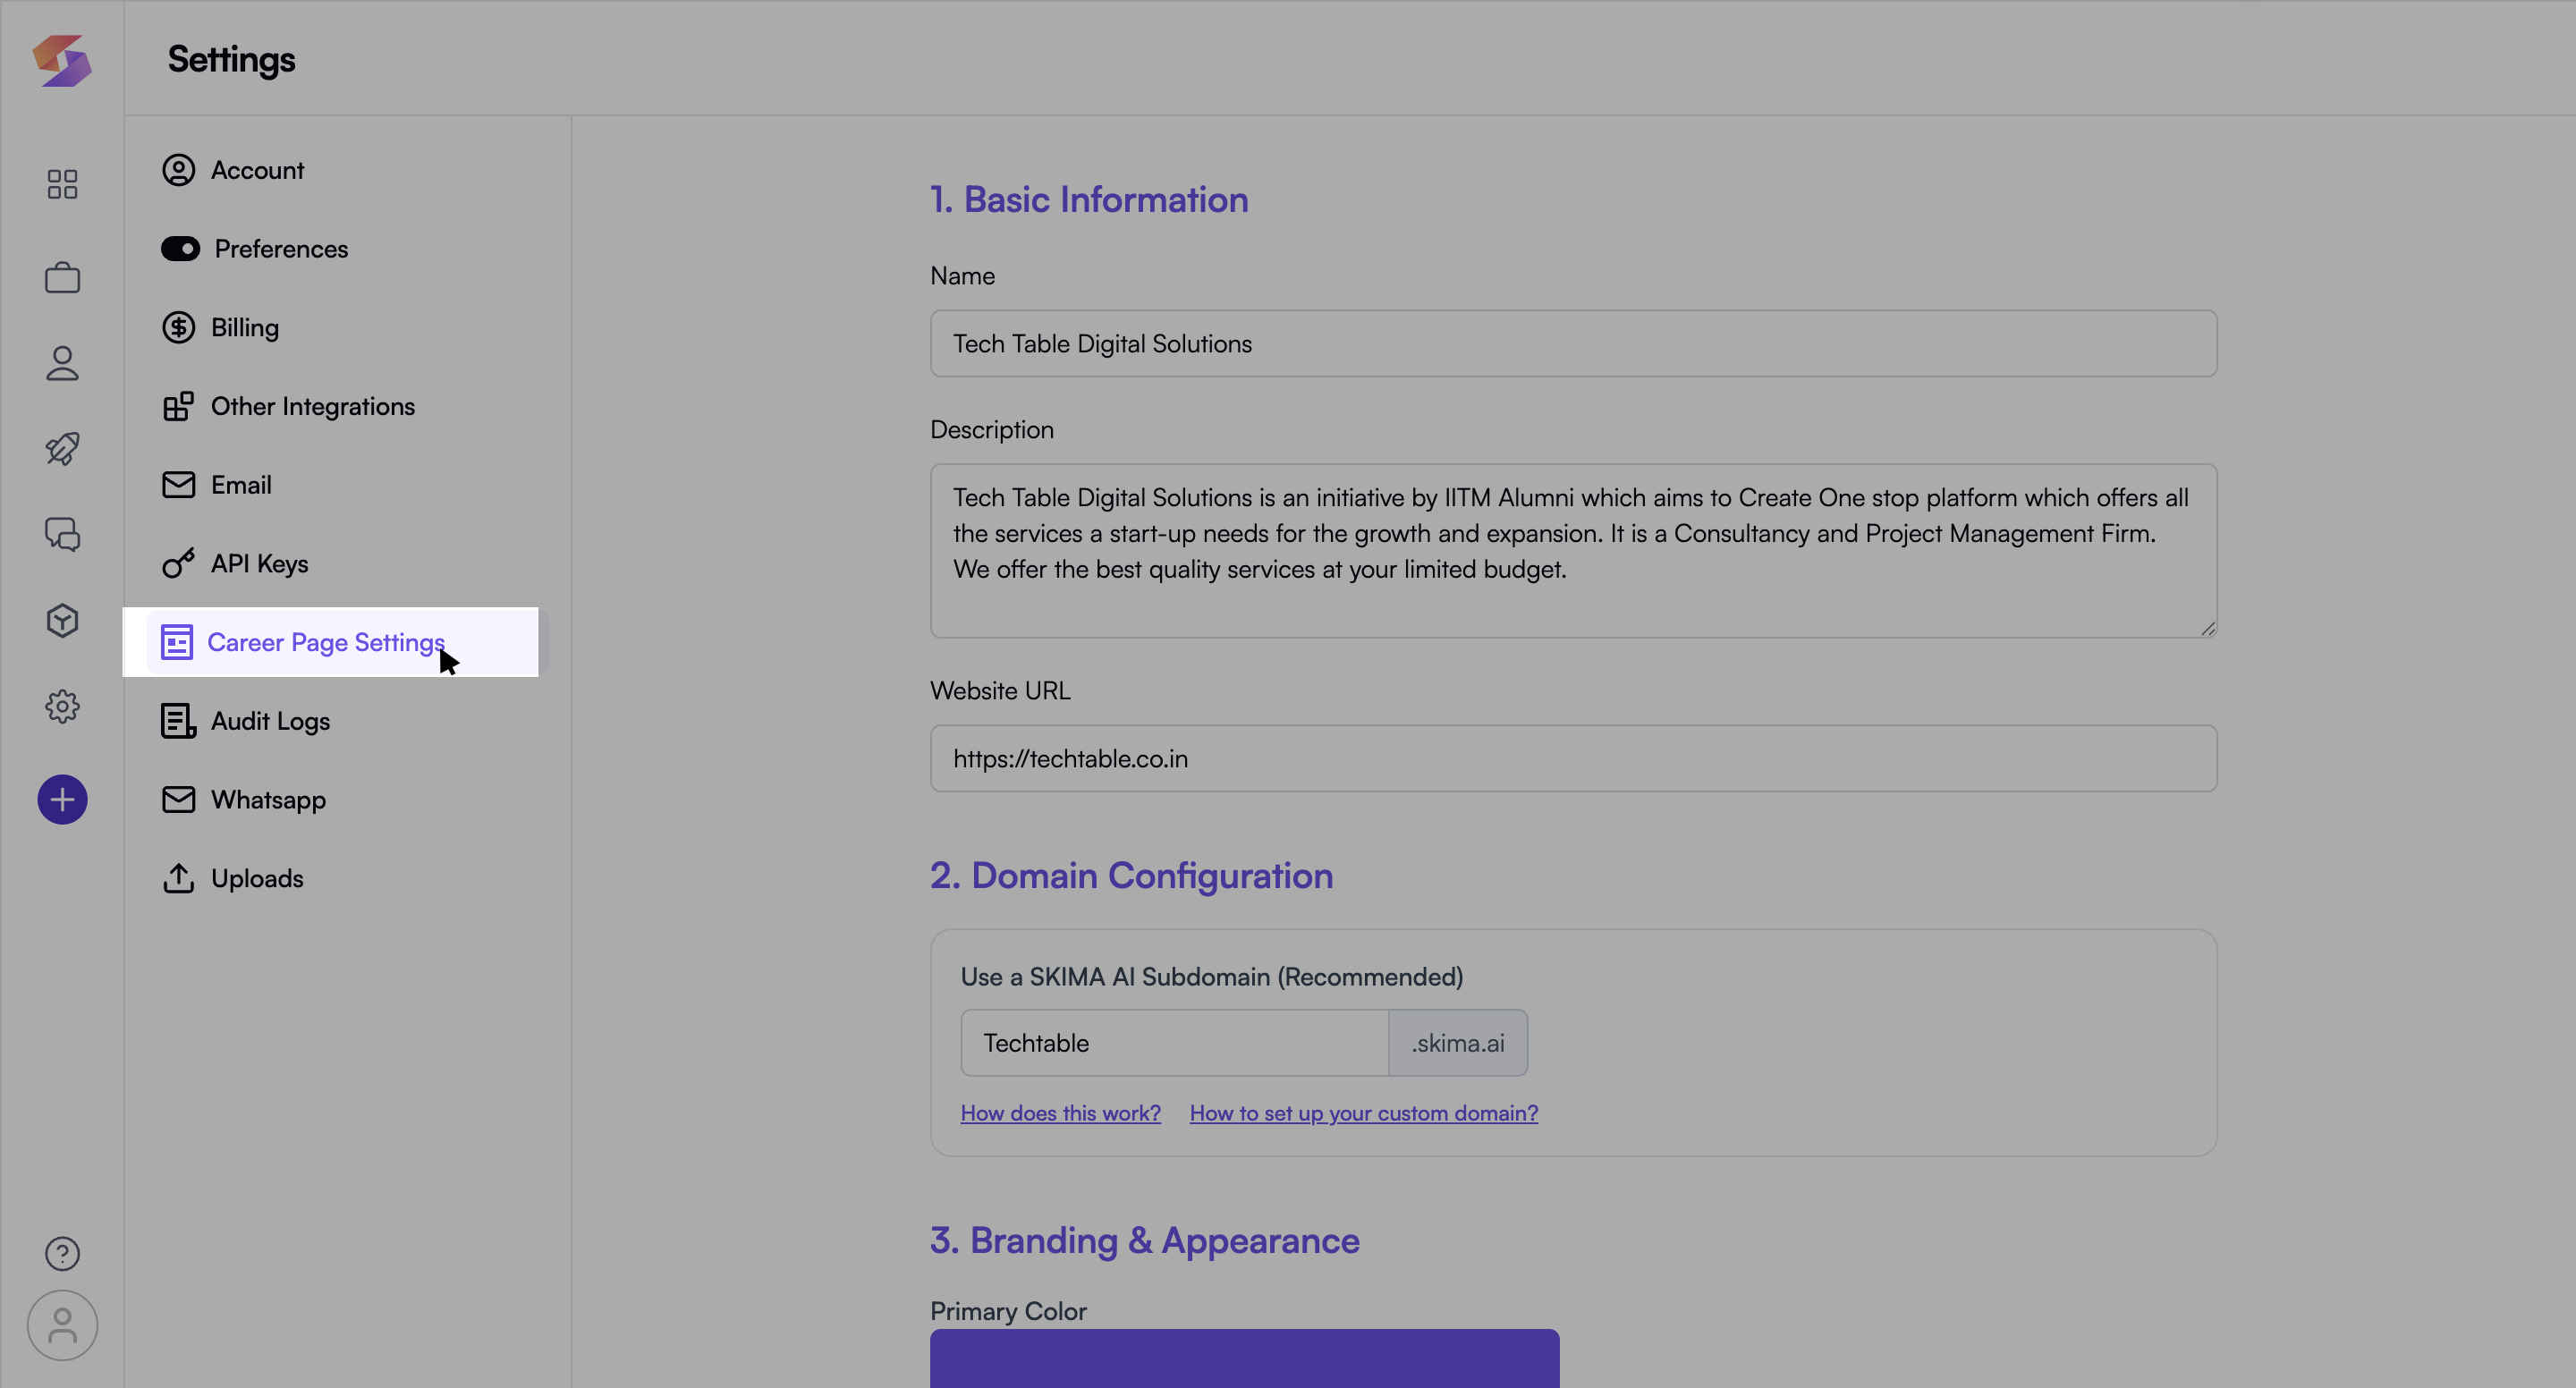Focus the Website URL field

[1573, 758]
